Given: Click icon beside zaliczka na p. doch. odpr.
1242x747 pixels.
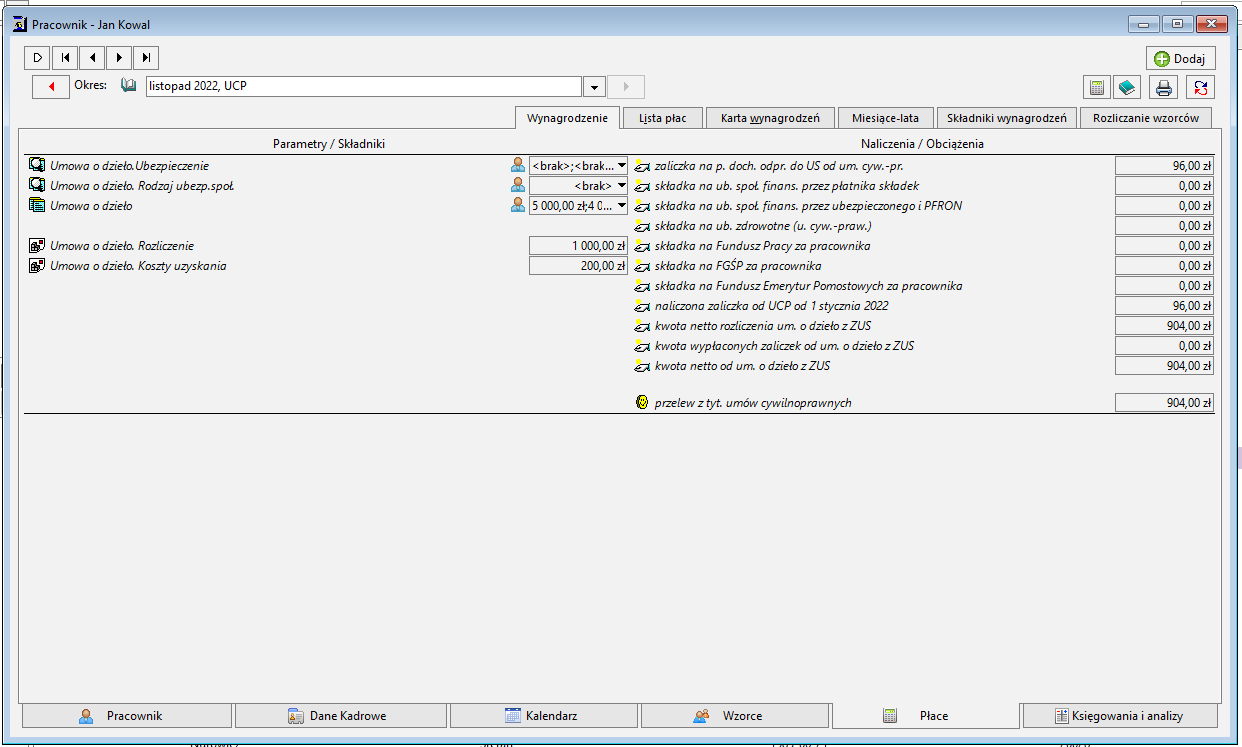Looking at the screenshot, I should 642,165.
